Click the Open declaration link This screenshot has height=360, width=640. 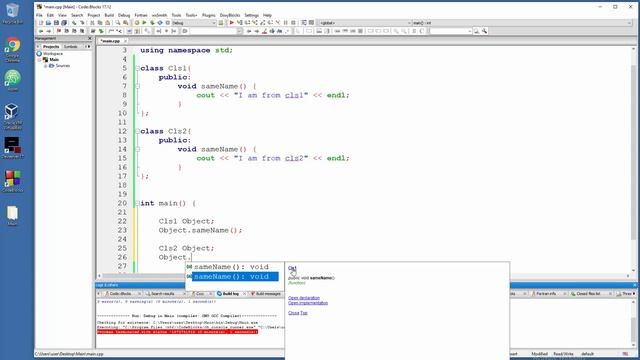tap(304, 298)
